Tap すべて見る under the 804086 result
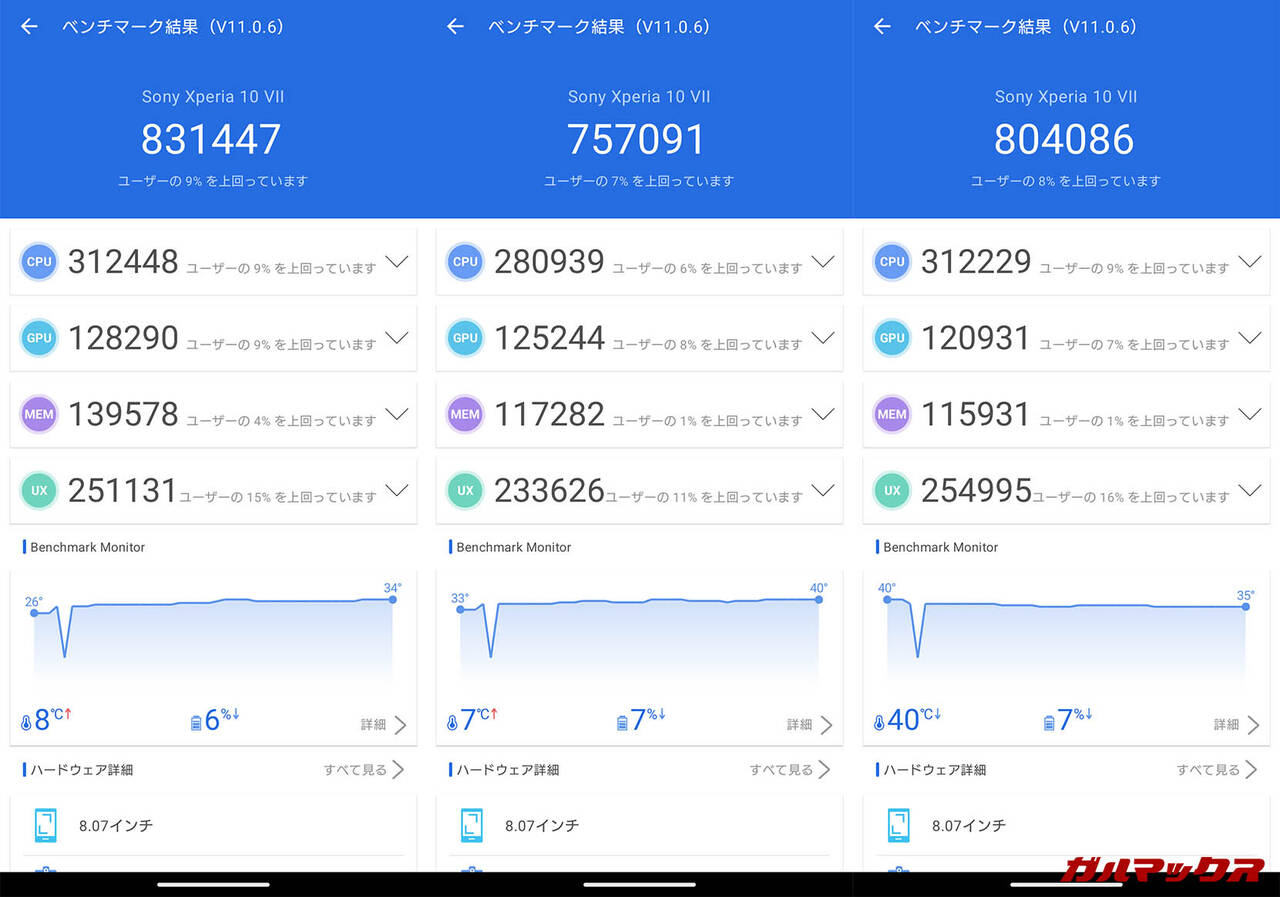Image resolution: width=1280 pixels, height=897 pixels. (x=1217, y=770)
